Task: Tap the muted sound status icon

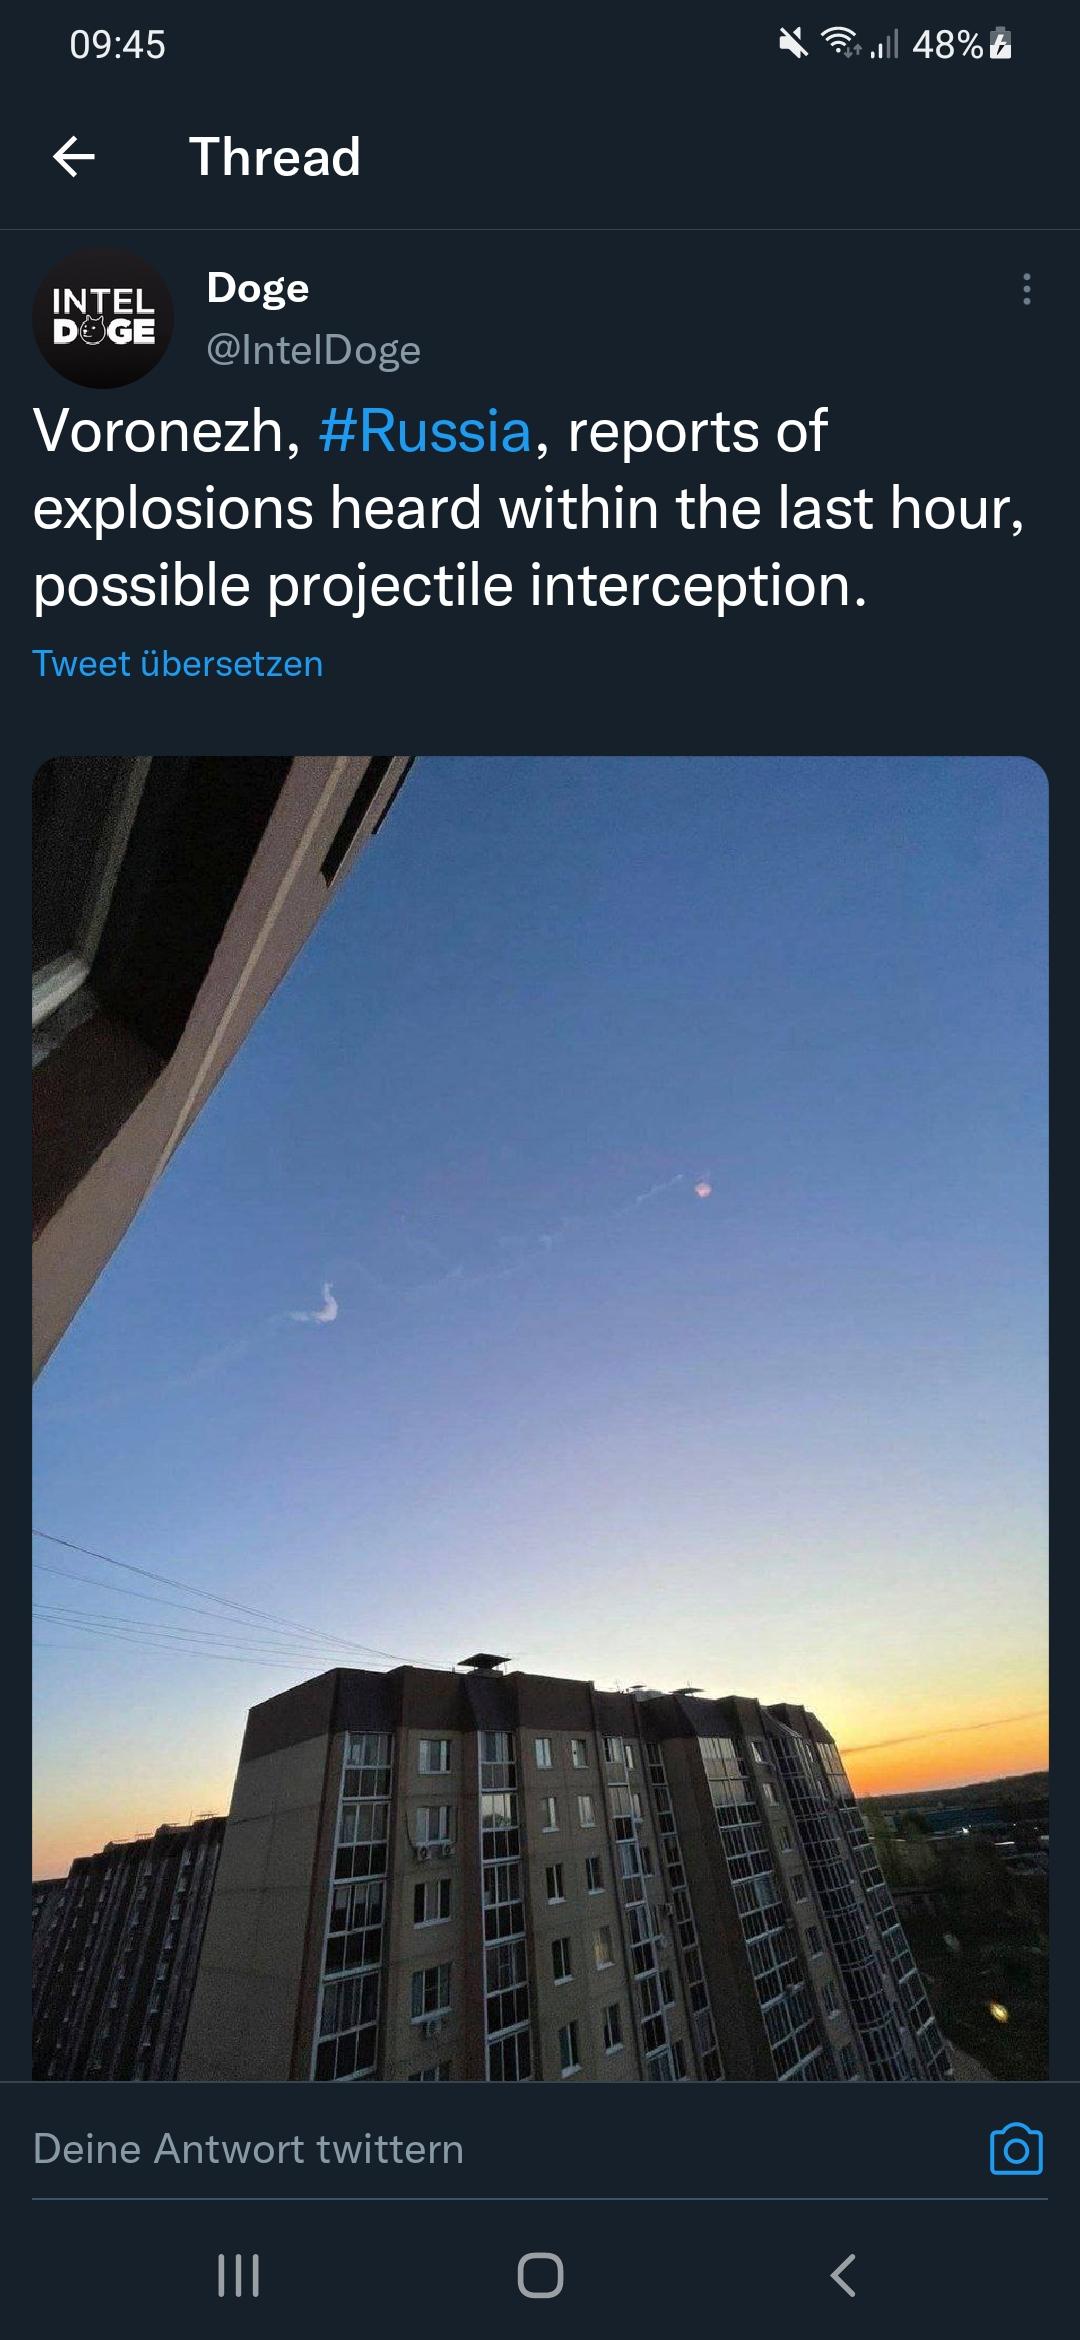Action: coord(794,43)
